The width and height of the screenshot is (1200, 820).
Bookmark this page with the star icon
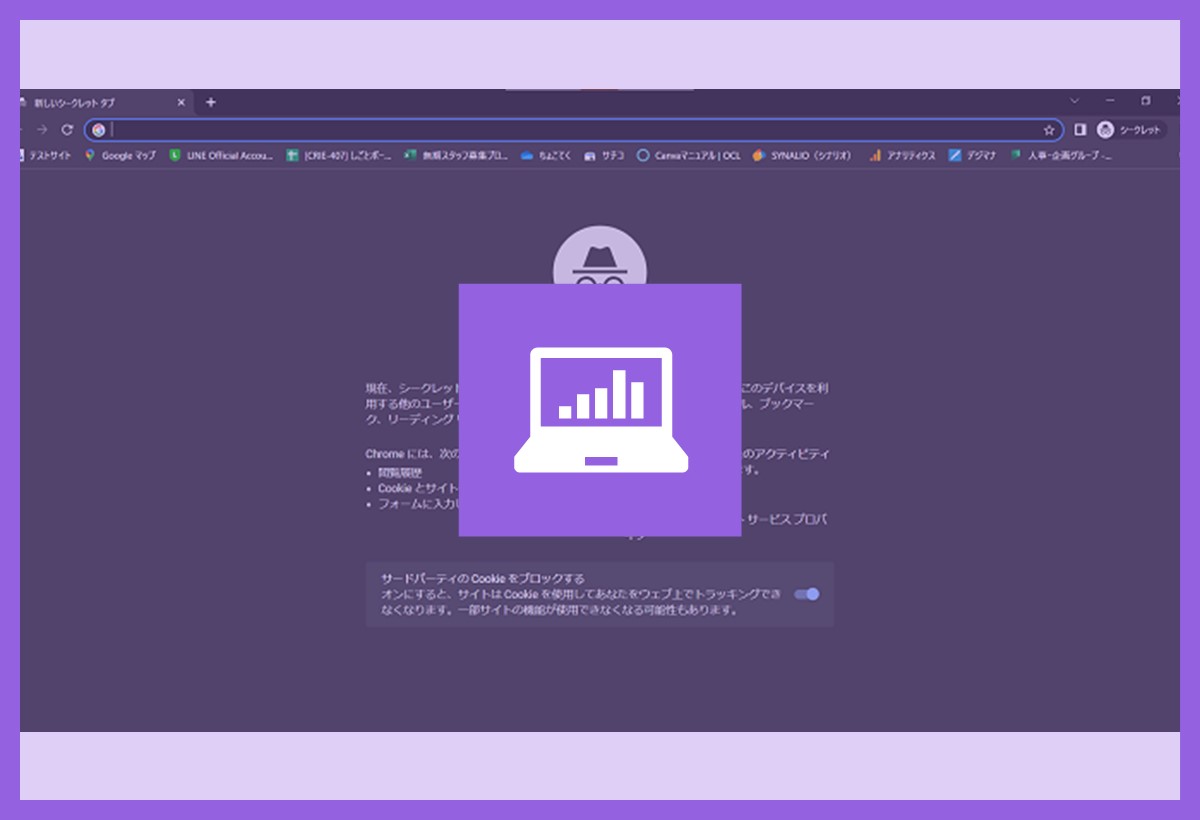(1049, 130)
